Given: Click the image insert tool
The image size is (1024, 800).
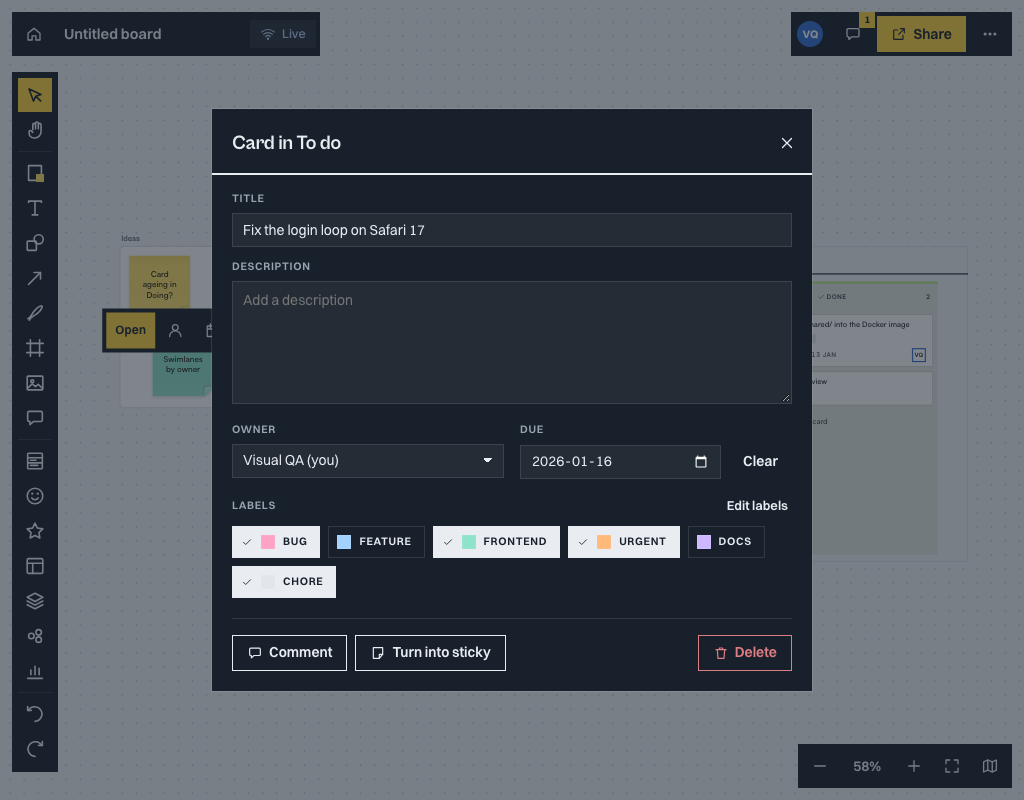Looking at the screenshot, I should coord(35,383).
